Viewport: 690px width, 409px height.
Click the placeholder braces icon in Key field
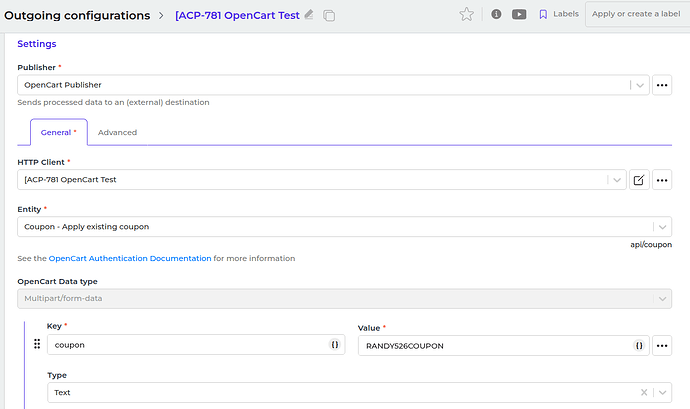336,345
